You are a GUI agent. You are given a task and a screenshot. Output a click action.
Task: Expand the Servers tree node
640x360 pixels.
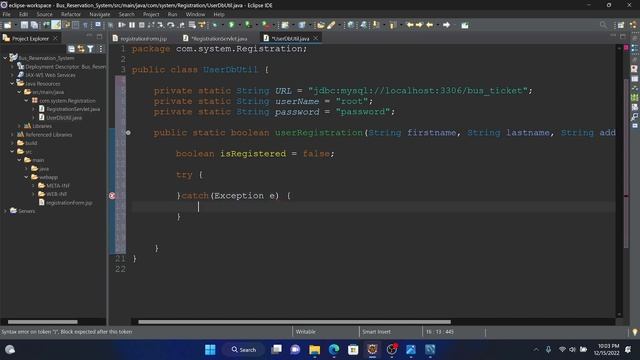click(x=5, y=211)
